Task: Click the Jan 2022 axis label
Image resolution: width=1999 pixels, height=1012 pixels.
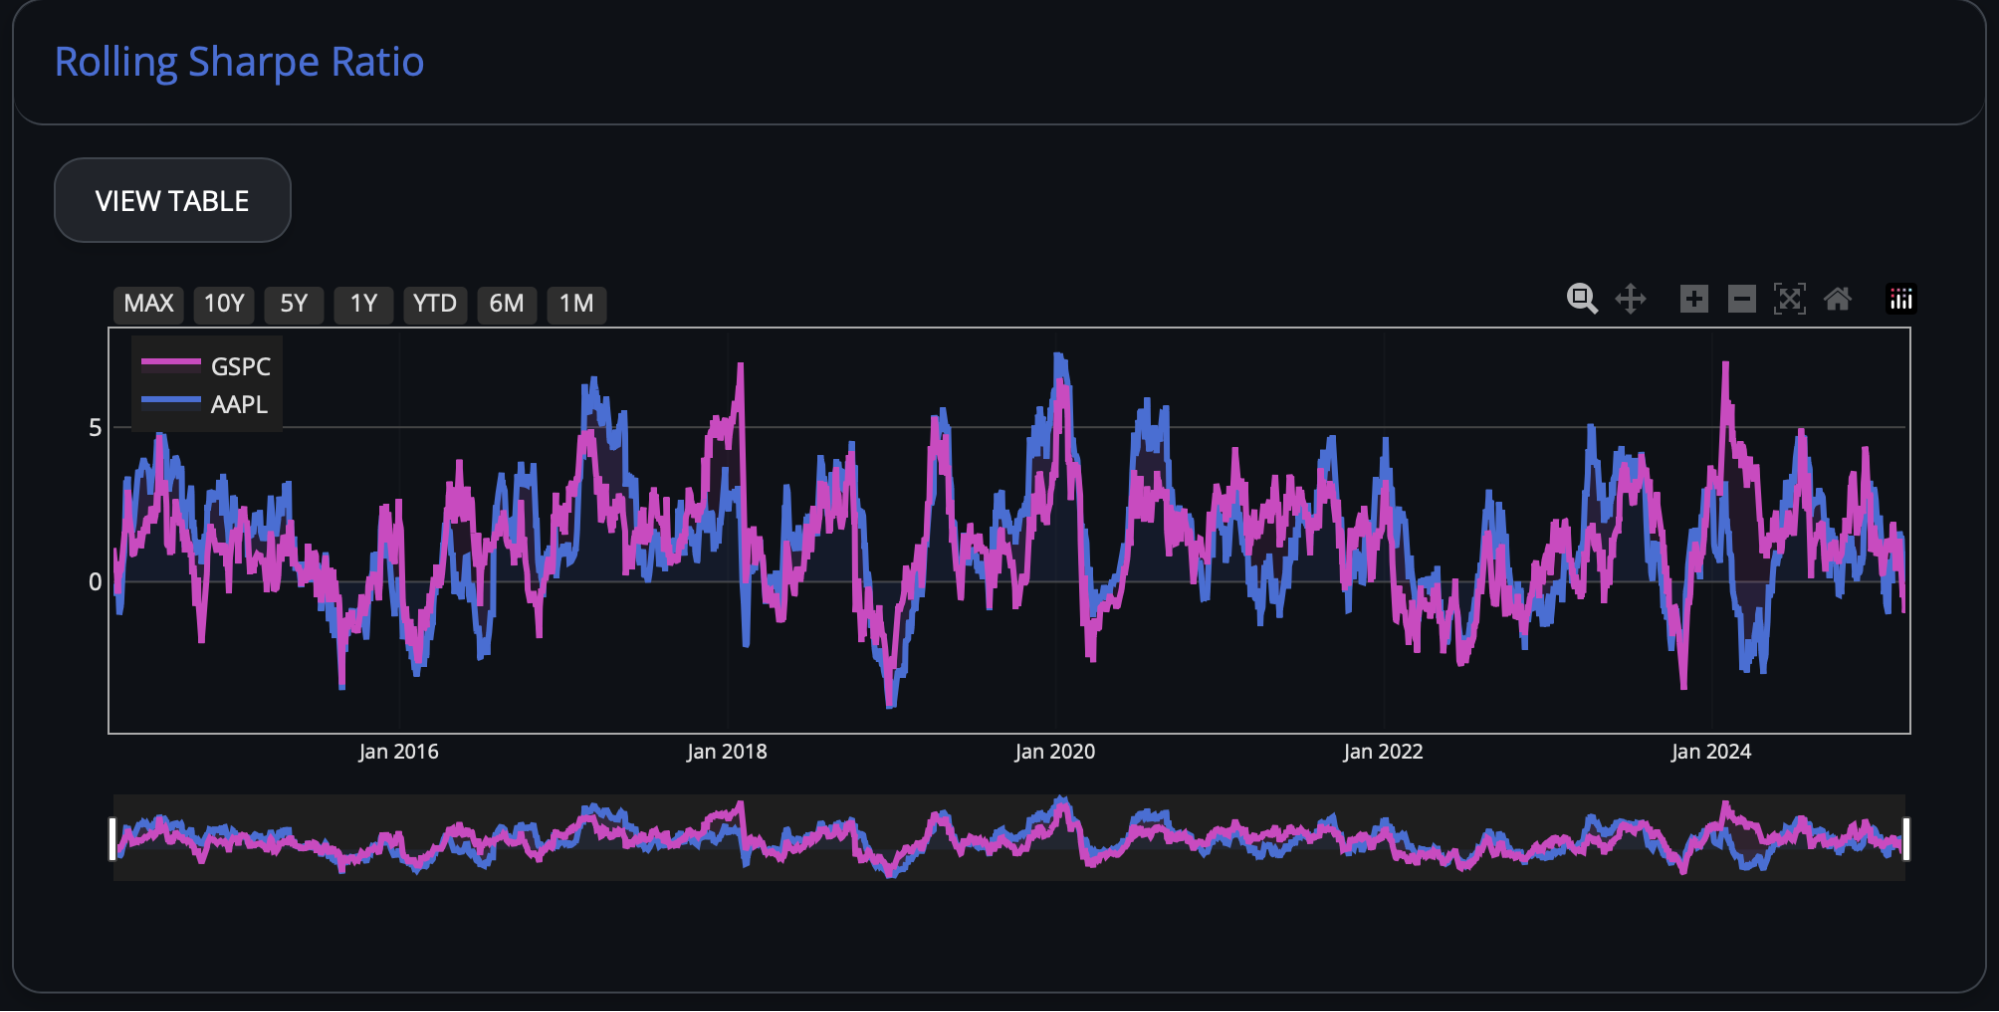Action: pos(1383,752)
